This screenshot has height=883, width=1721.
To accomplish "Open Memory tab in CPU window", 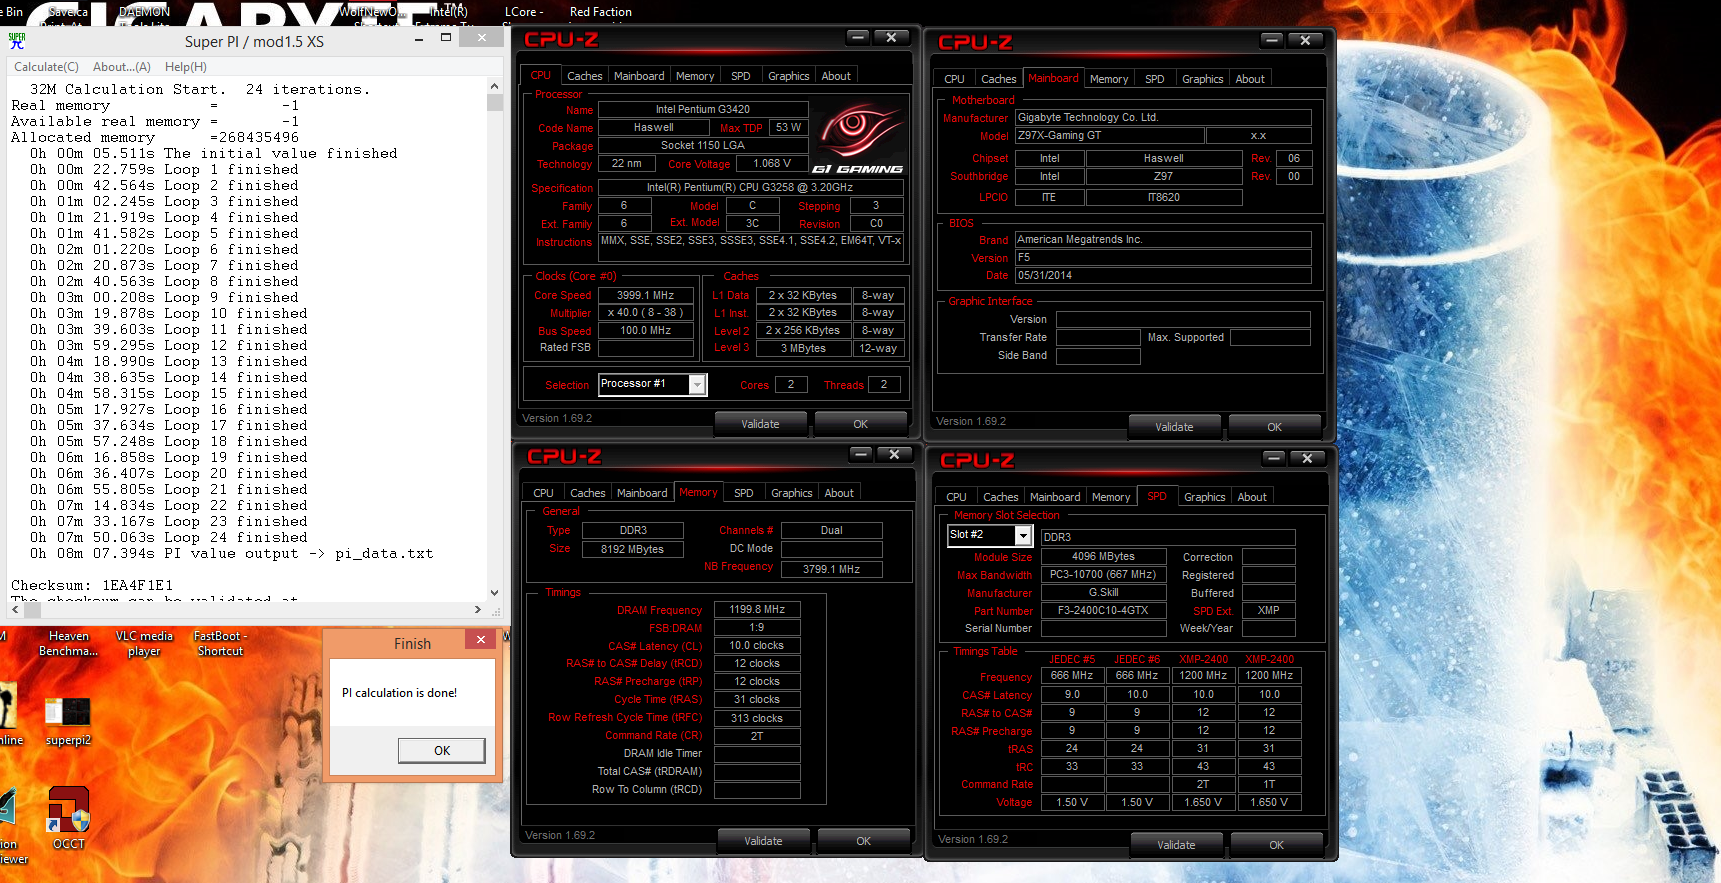I will [x=695, y=76].
